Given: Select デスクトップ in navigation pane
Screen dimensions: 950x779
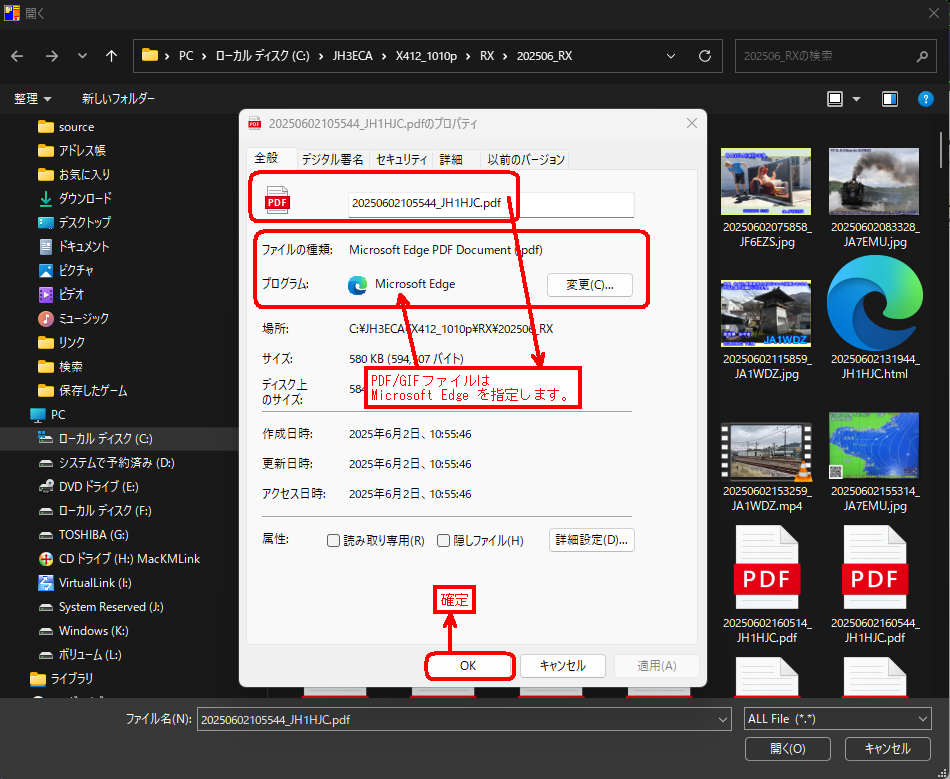Looking at the screenshot, I should (75, 223).
